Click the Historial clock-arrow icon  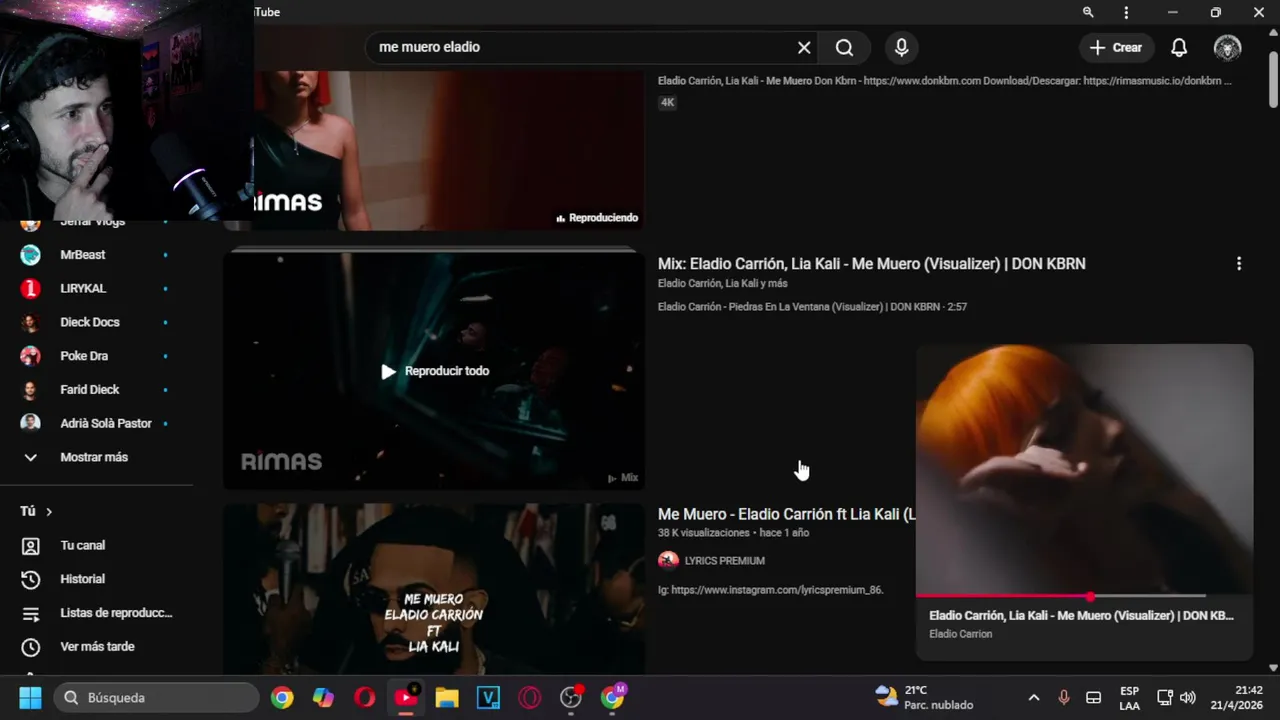[31, 580]
